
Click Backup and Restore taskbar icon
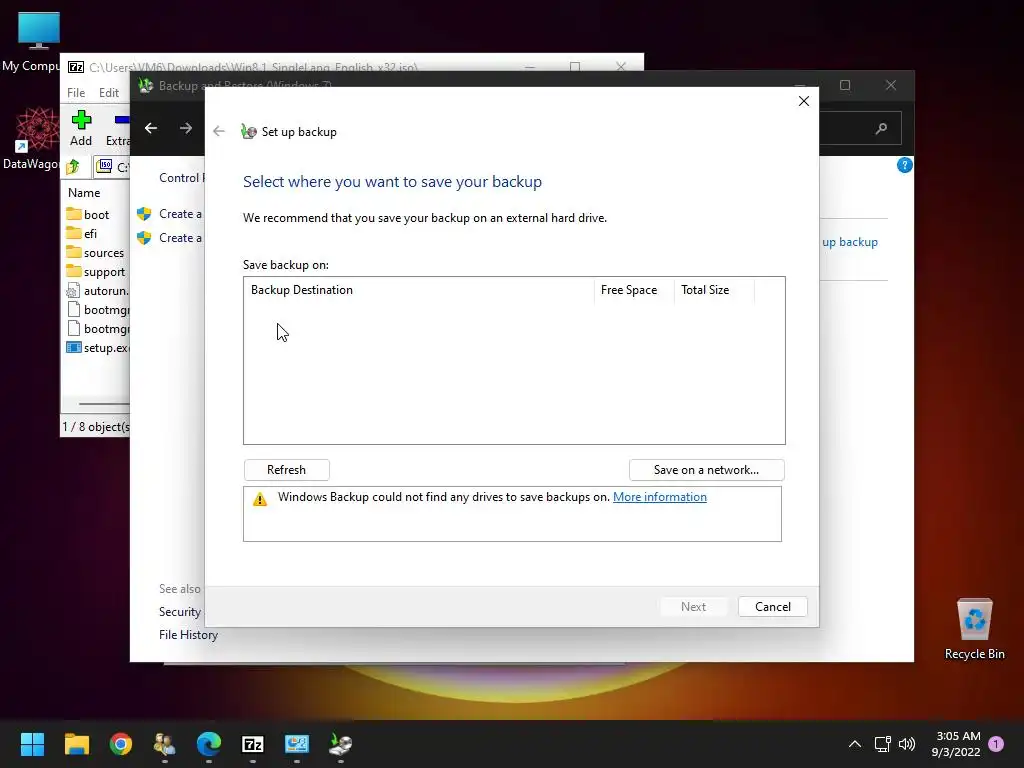pyautogui.click(x=340, y=744)
